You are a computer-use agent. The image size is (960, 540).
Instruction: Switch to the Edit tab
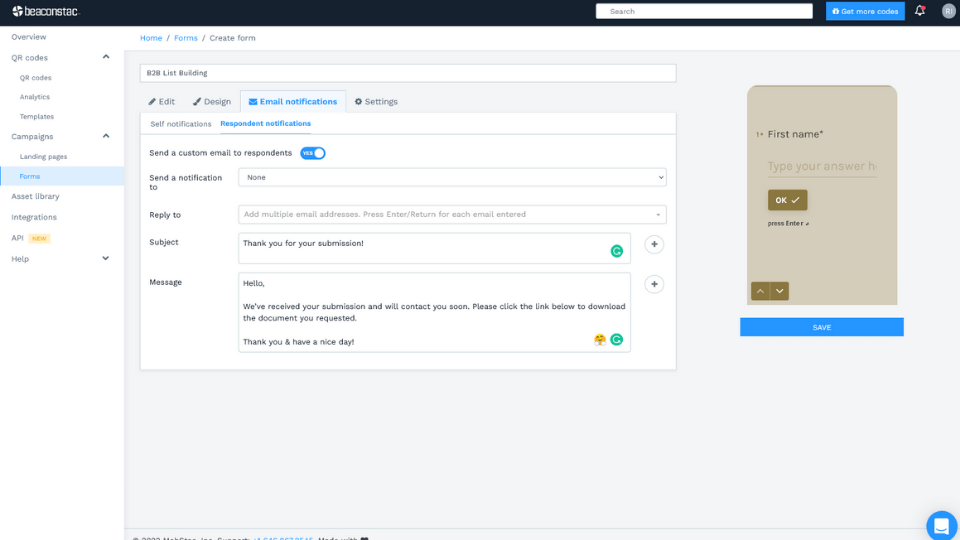coord(162,102)
